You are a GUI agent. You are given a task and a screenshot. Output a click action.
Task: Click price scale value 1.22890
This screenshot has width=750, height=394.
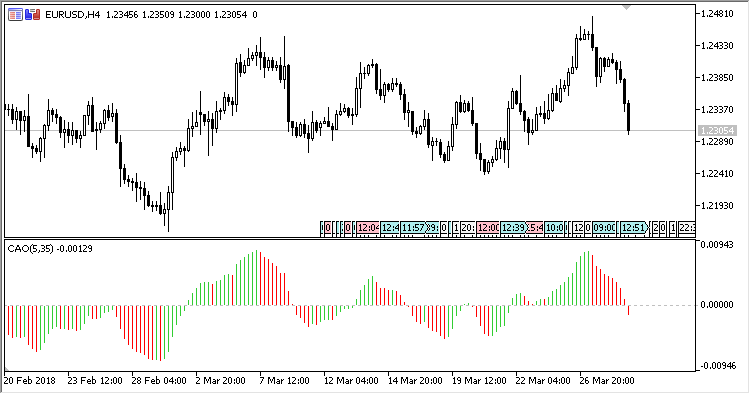(717, 142)
